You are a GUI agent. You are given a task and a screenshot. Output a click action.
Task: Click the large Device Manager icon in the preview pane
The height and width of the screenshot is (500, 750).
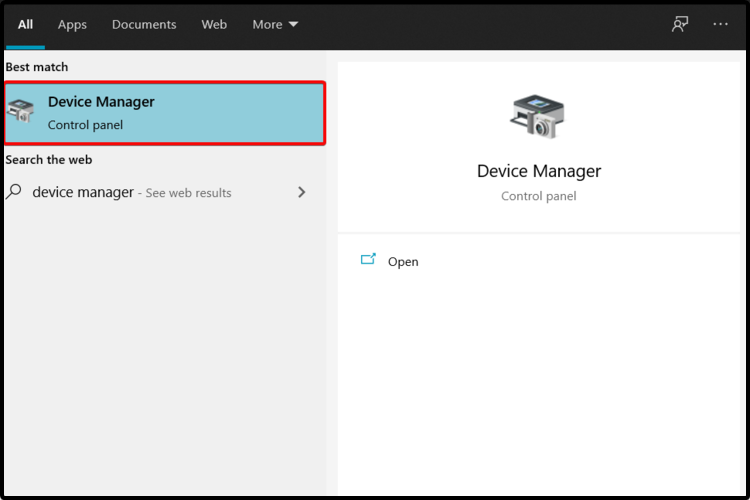pyautogui.click(x=537, y=116)
